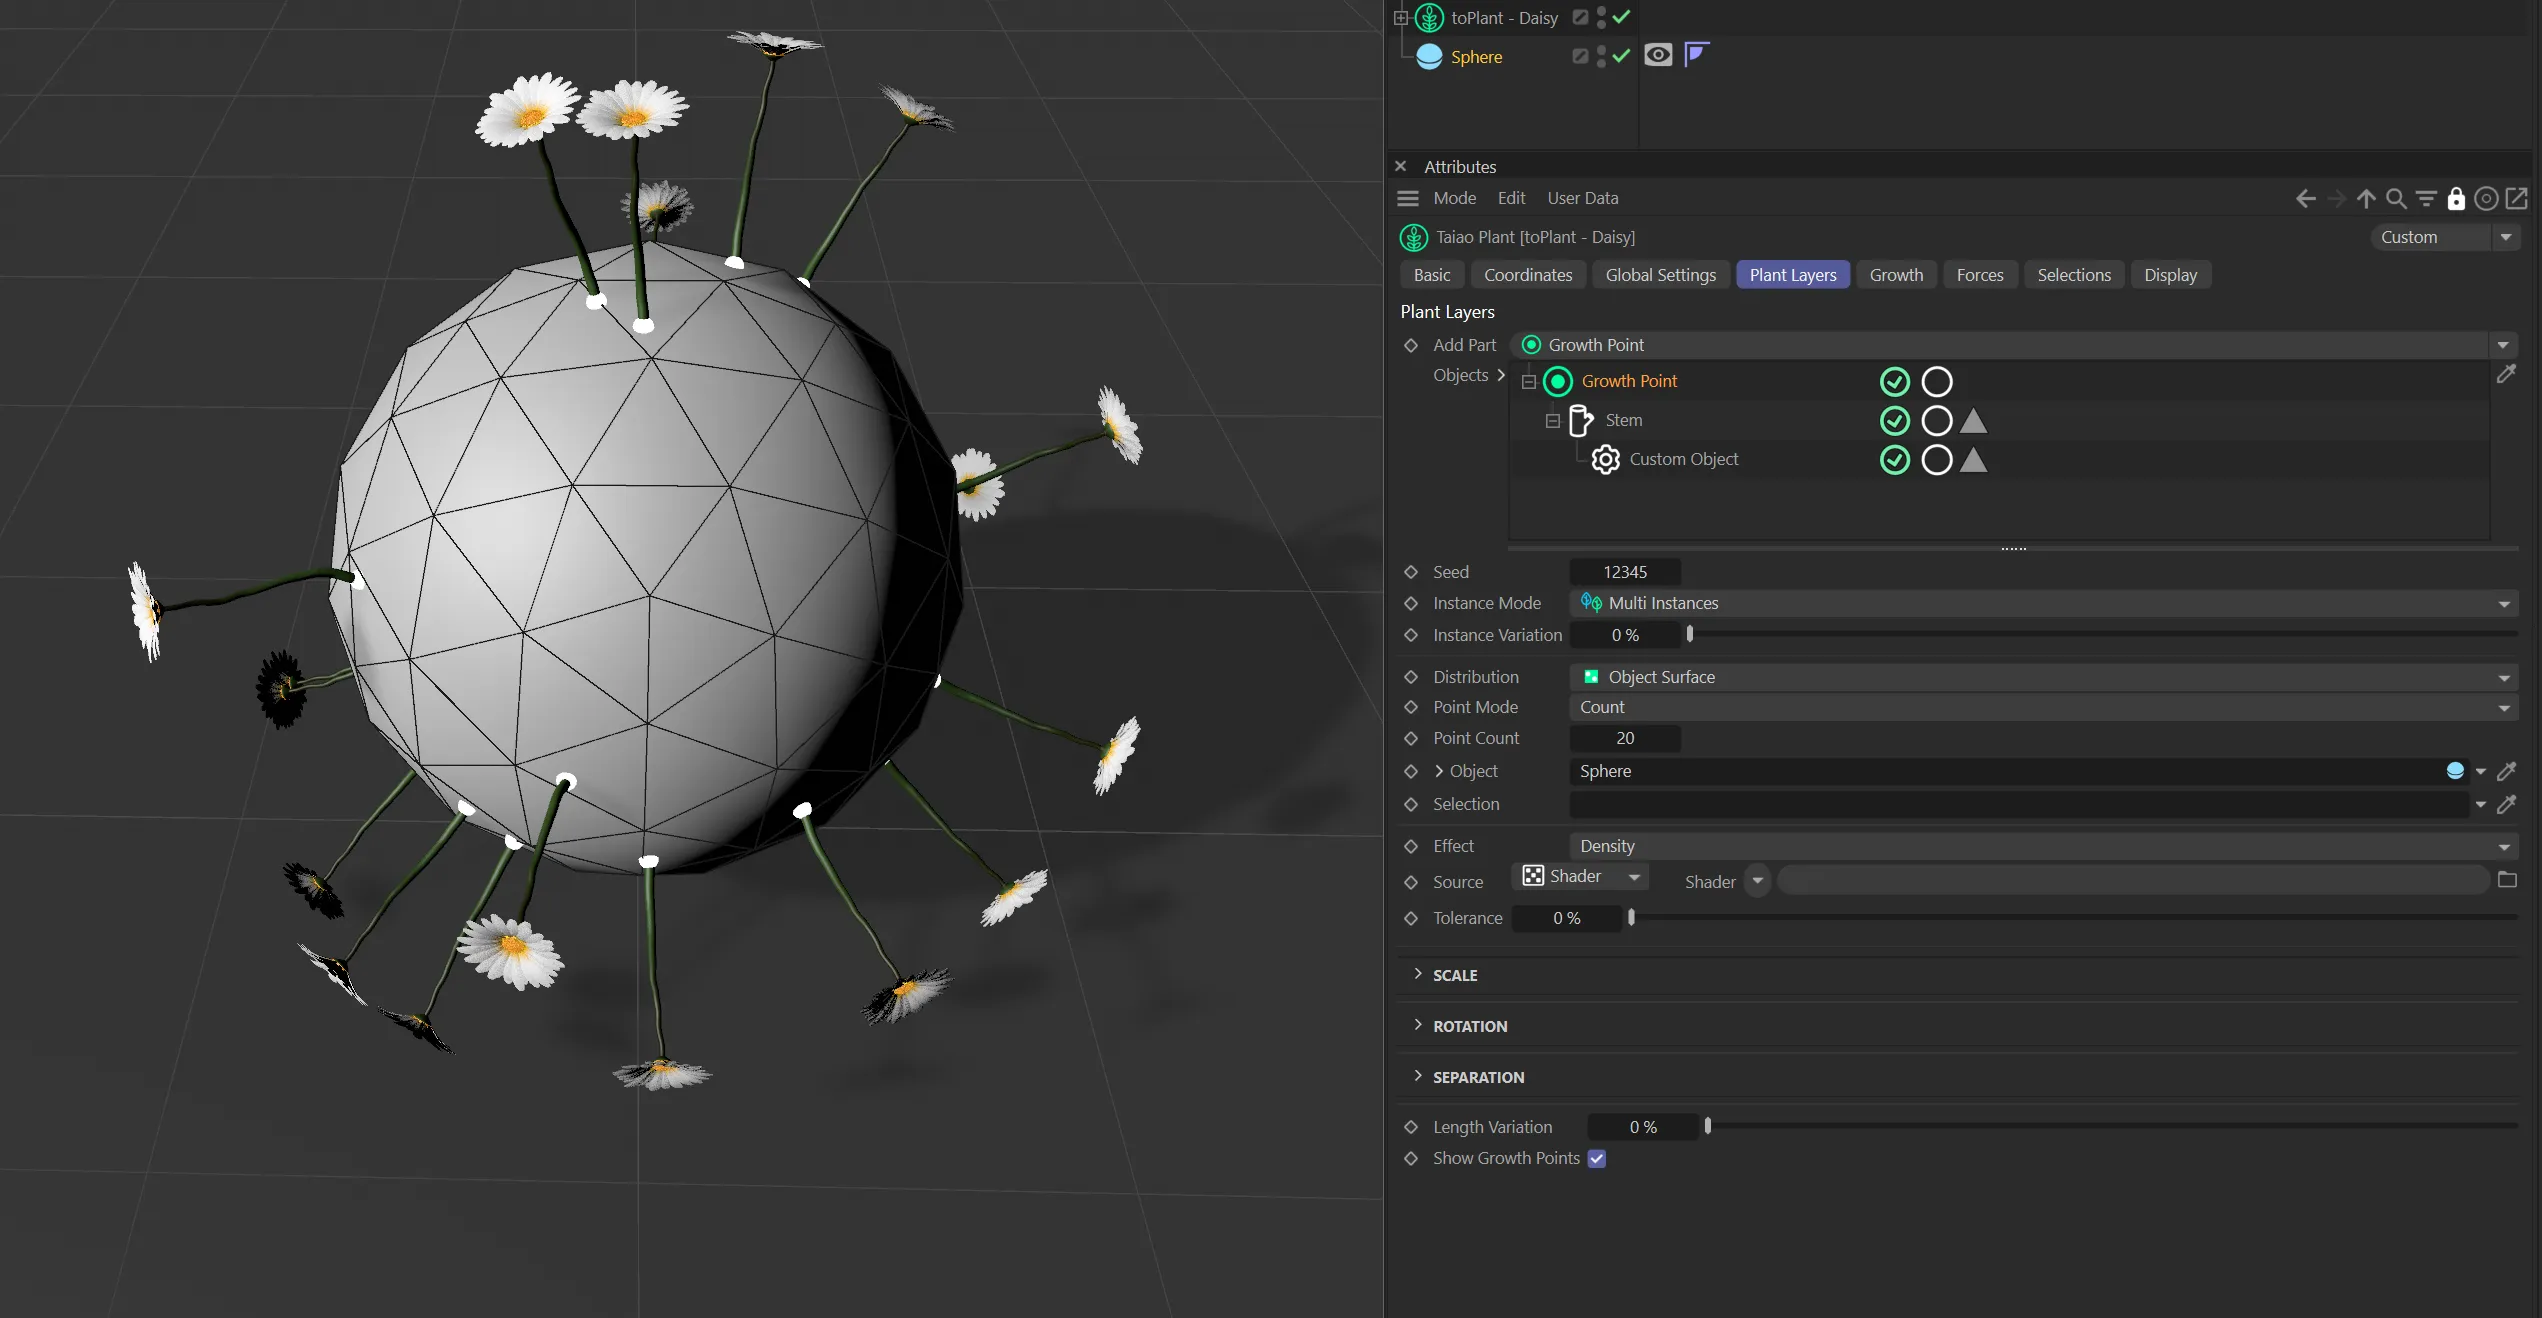Select the Stem layer in Objects list
Viewport: 2542px width, 1318px height.
click(1623, 421)
